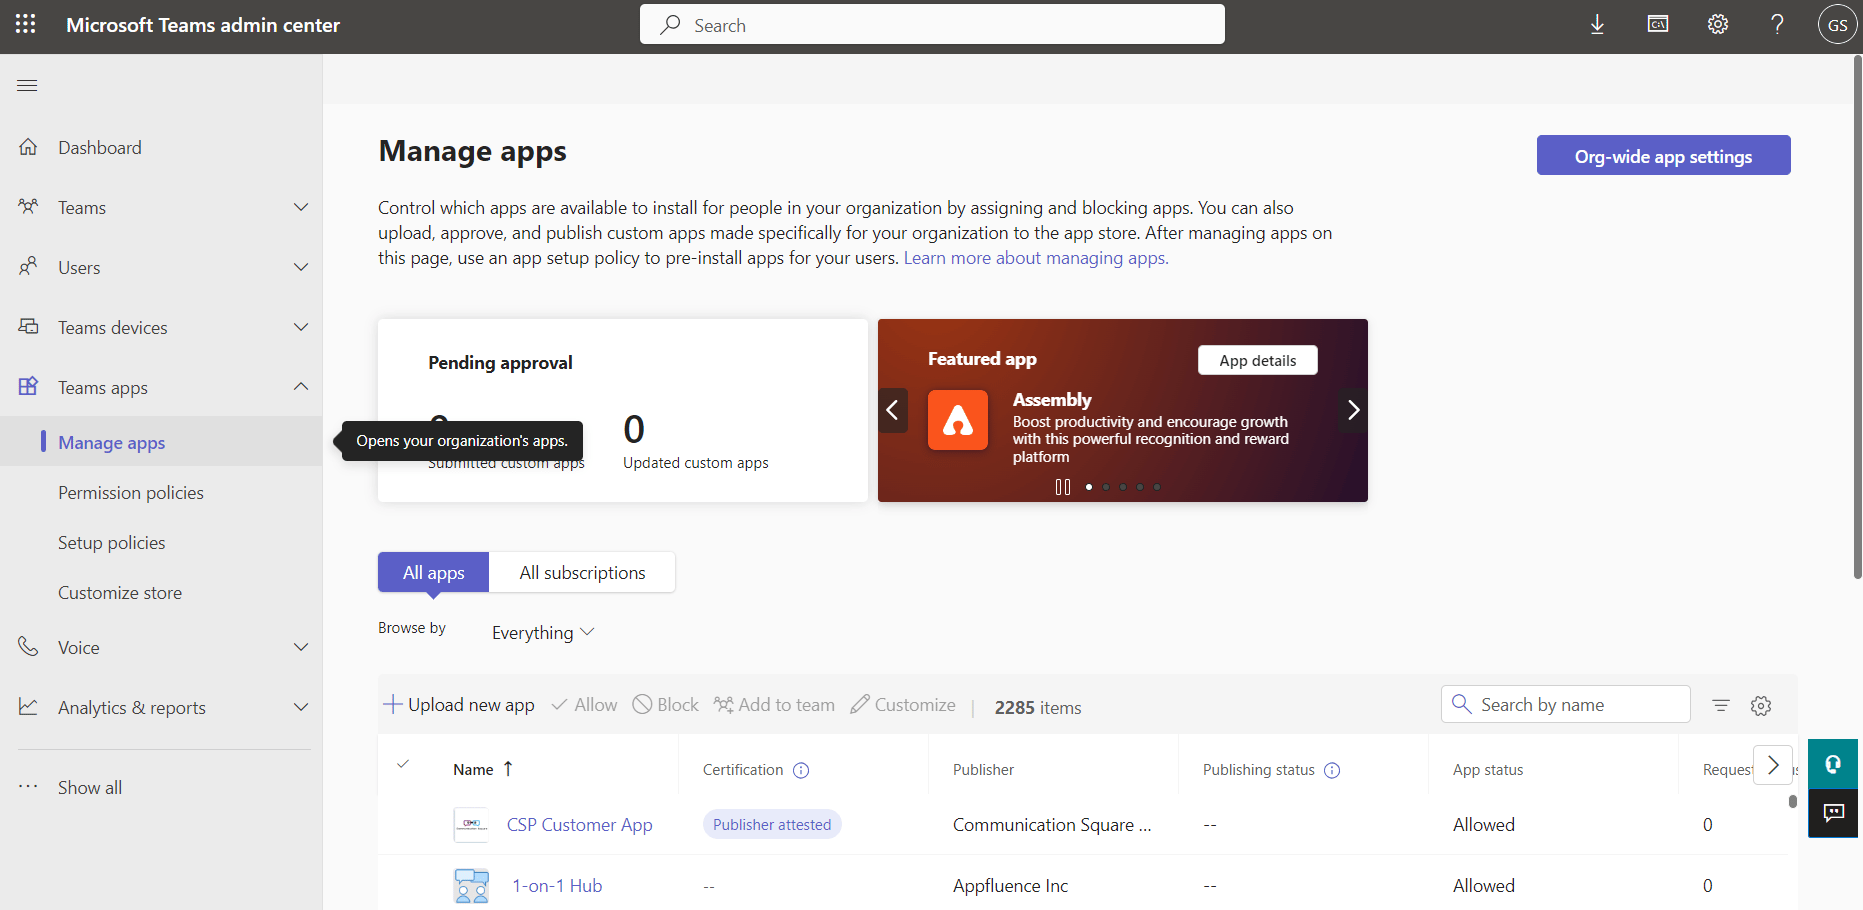
Task: Click the Allow toolbar action
Action: point(584,705)
